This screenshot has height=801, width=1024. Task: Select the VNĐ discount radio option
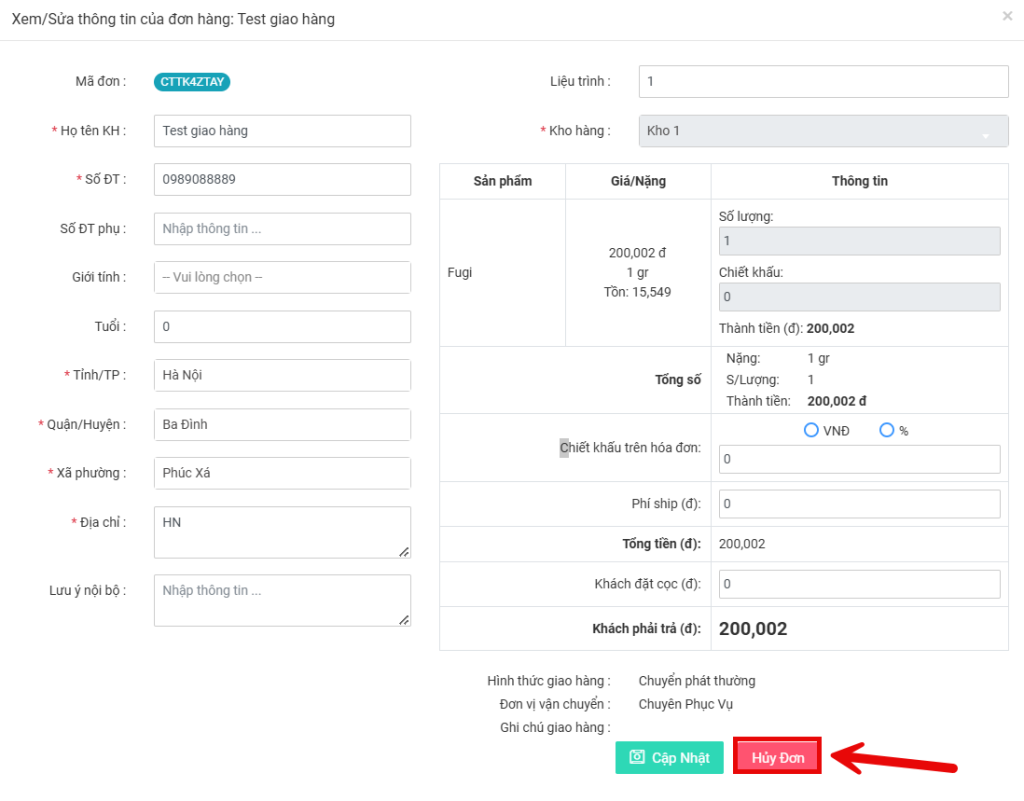[811, 430]
